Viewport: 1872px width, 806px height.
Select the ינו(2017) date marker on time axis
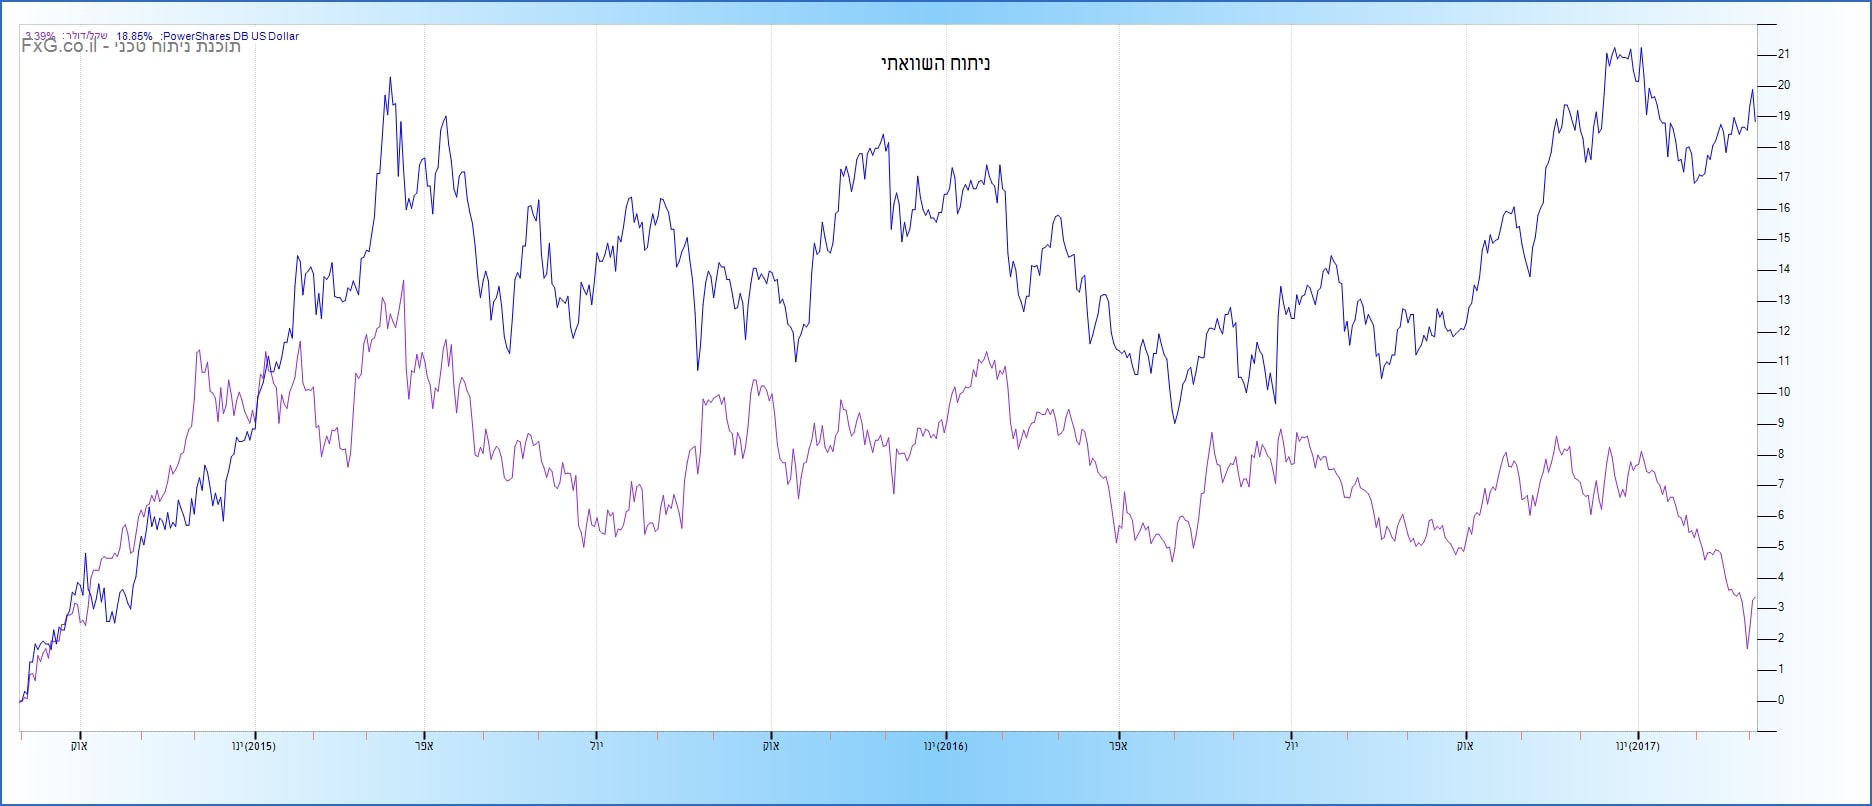pyautogui.click(x=1638, y=746)
